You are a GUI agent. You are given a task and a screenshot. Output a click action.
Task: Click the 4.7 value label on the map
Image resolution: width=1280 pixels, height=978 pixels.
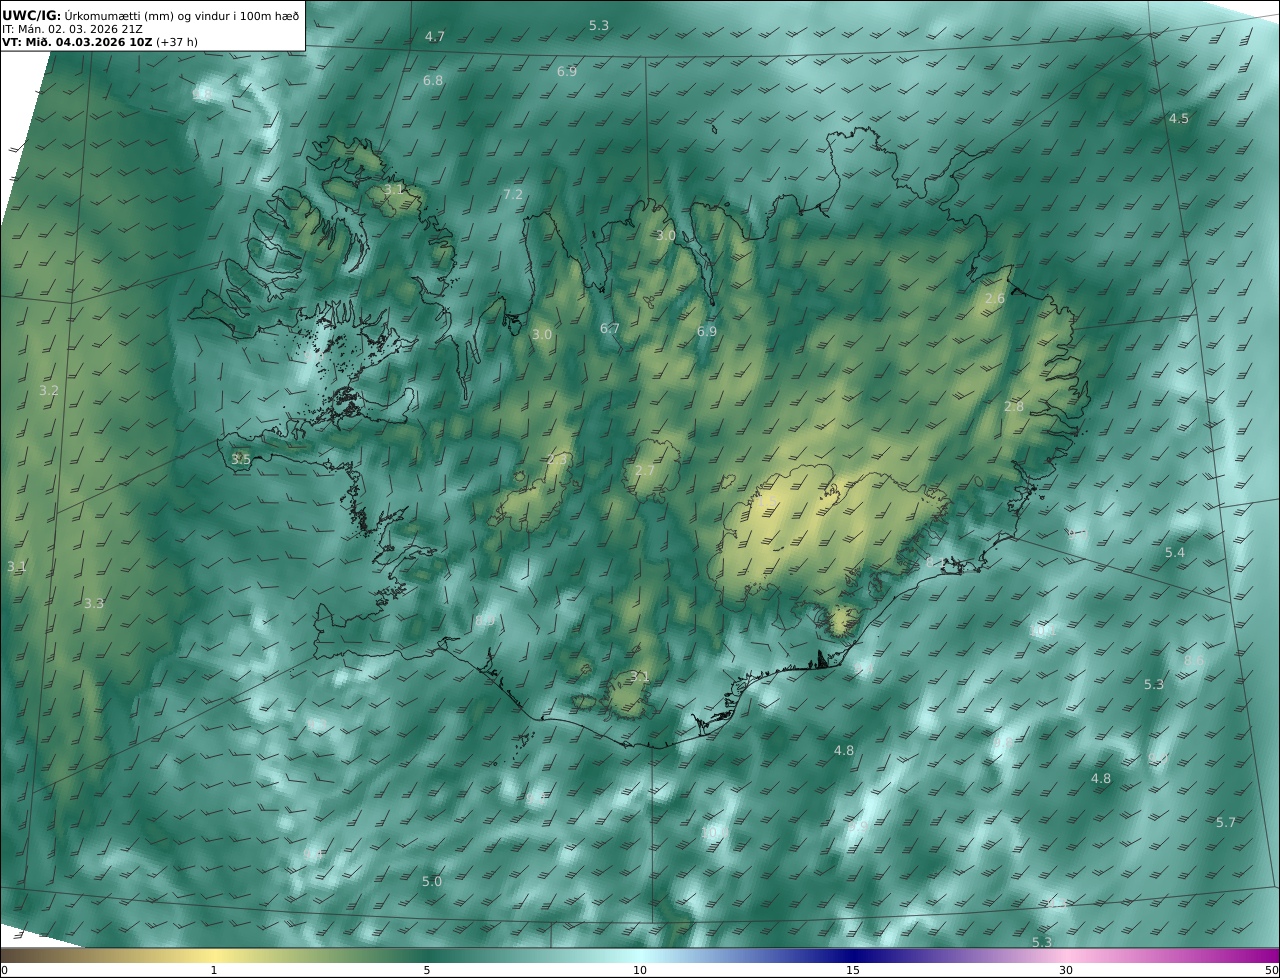pyautogui.click(x=434, y=37)
